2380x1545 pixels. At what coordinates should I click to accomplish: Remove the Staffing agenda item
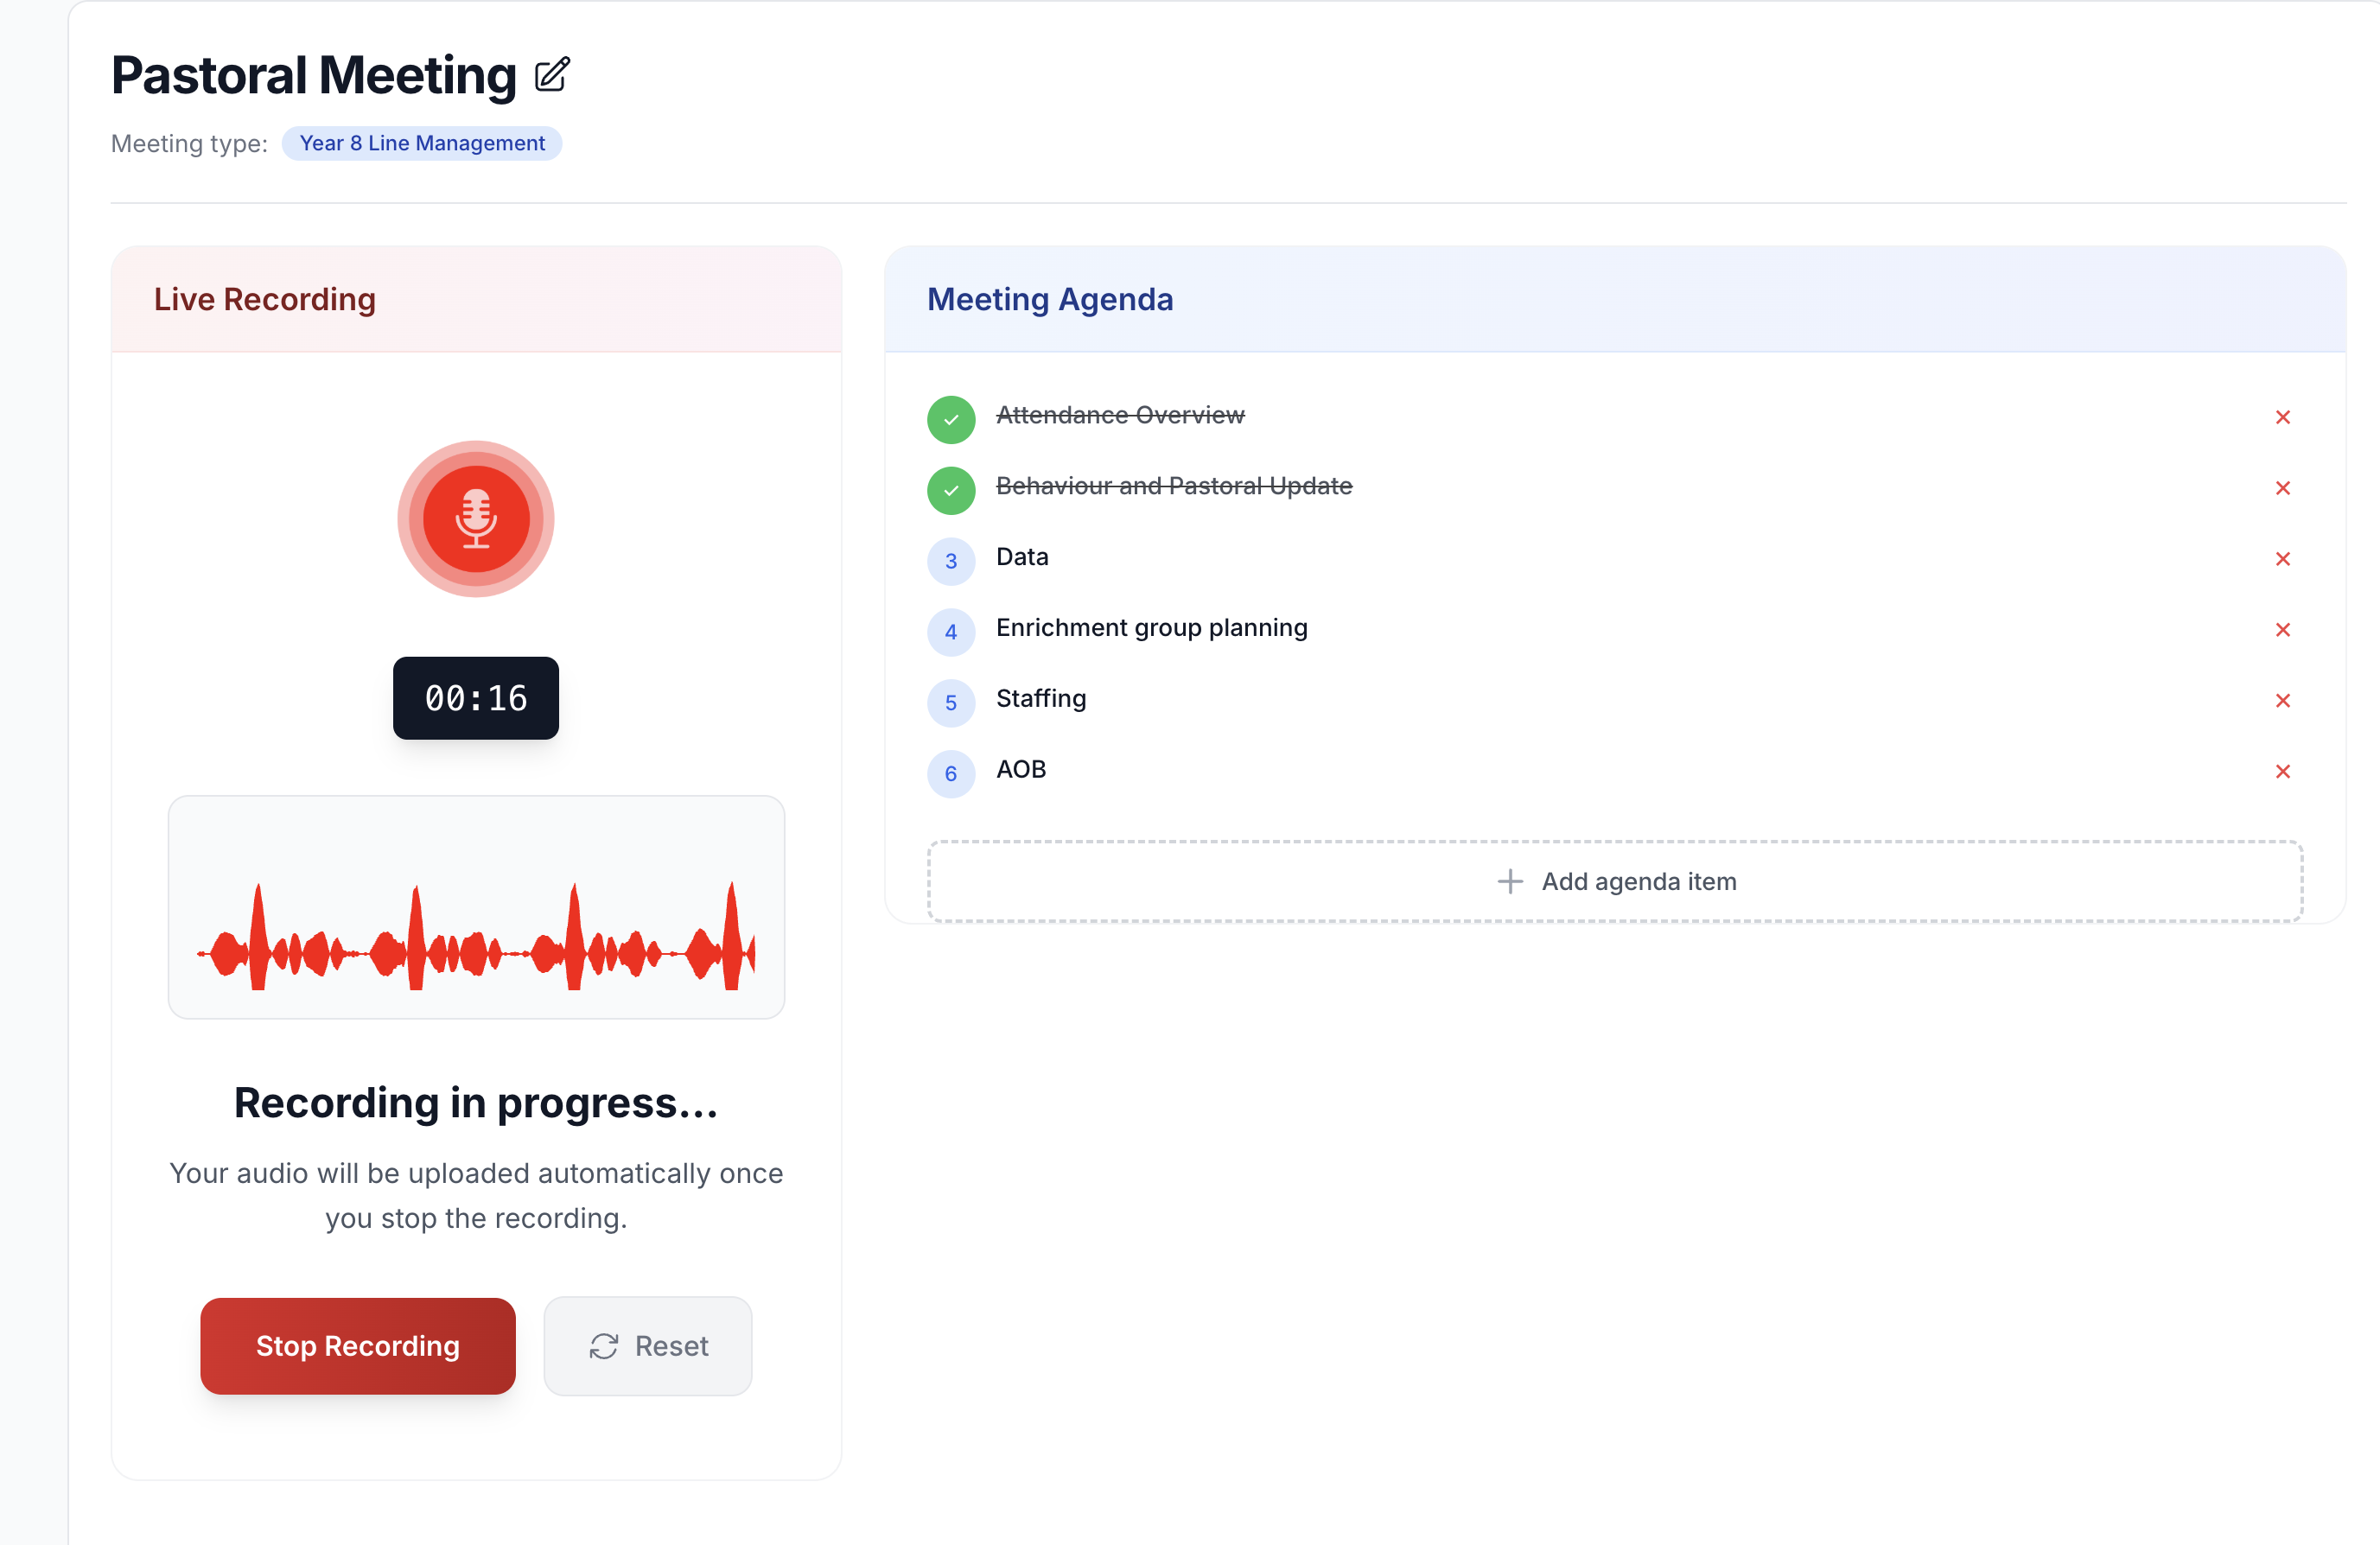(x=2283, y=701)
